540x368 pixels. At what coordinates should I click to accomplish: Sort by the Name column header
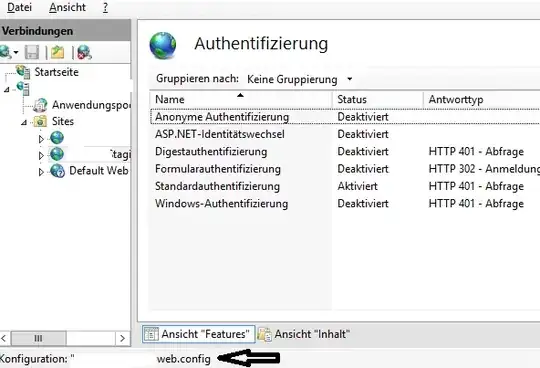(x=241, y=99)
